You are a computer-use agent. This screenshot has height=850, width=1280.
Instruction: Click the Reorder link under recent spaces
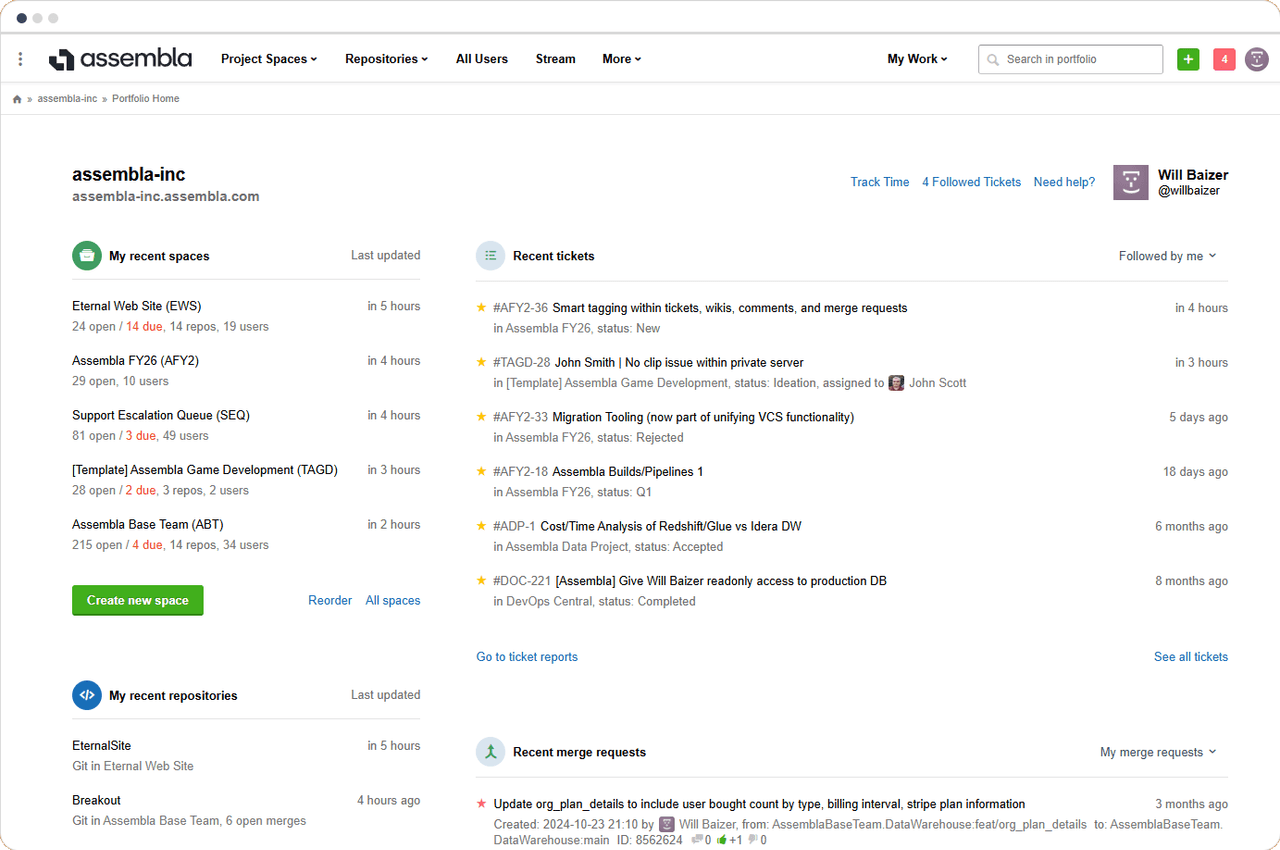(x=330, y=601)
